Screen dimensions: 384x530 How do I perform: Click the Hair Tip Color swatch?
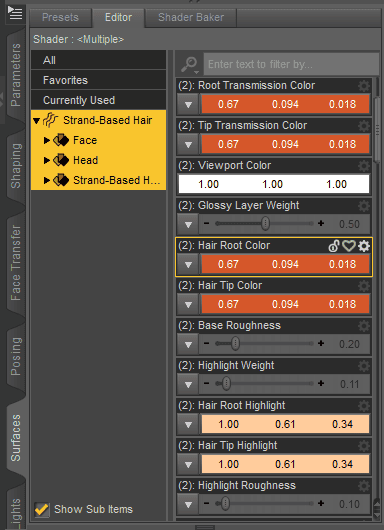pyautogui.click(x=285, y=304)
